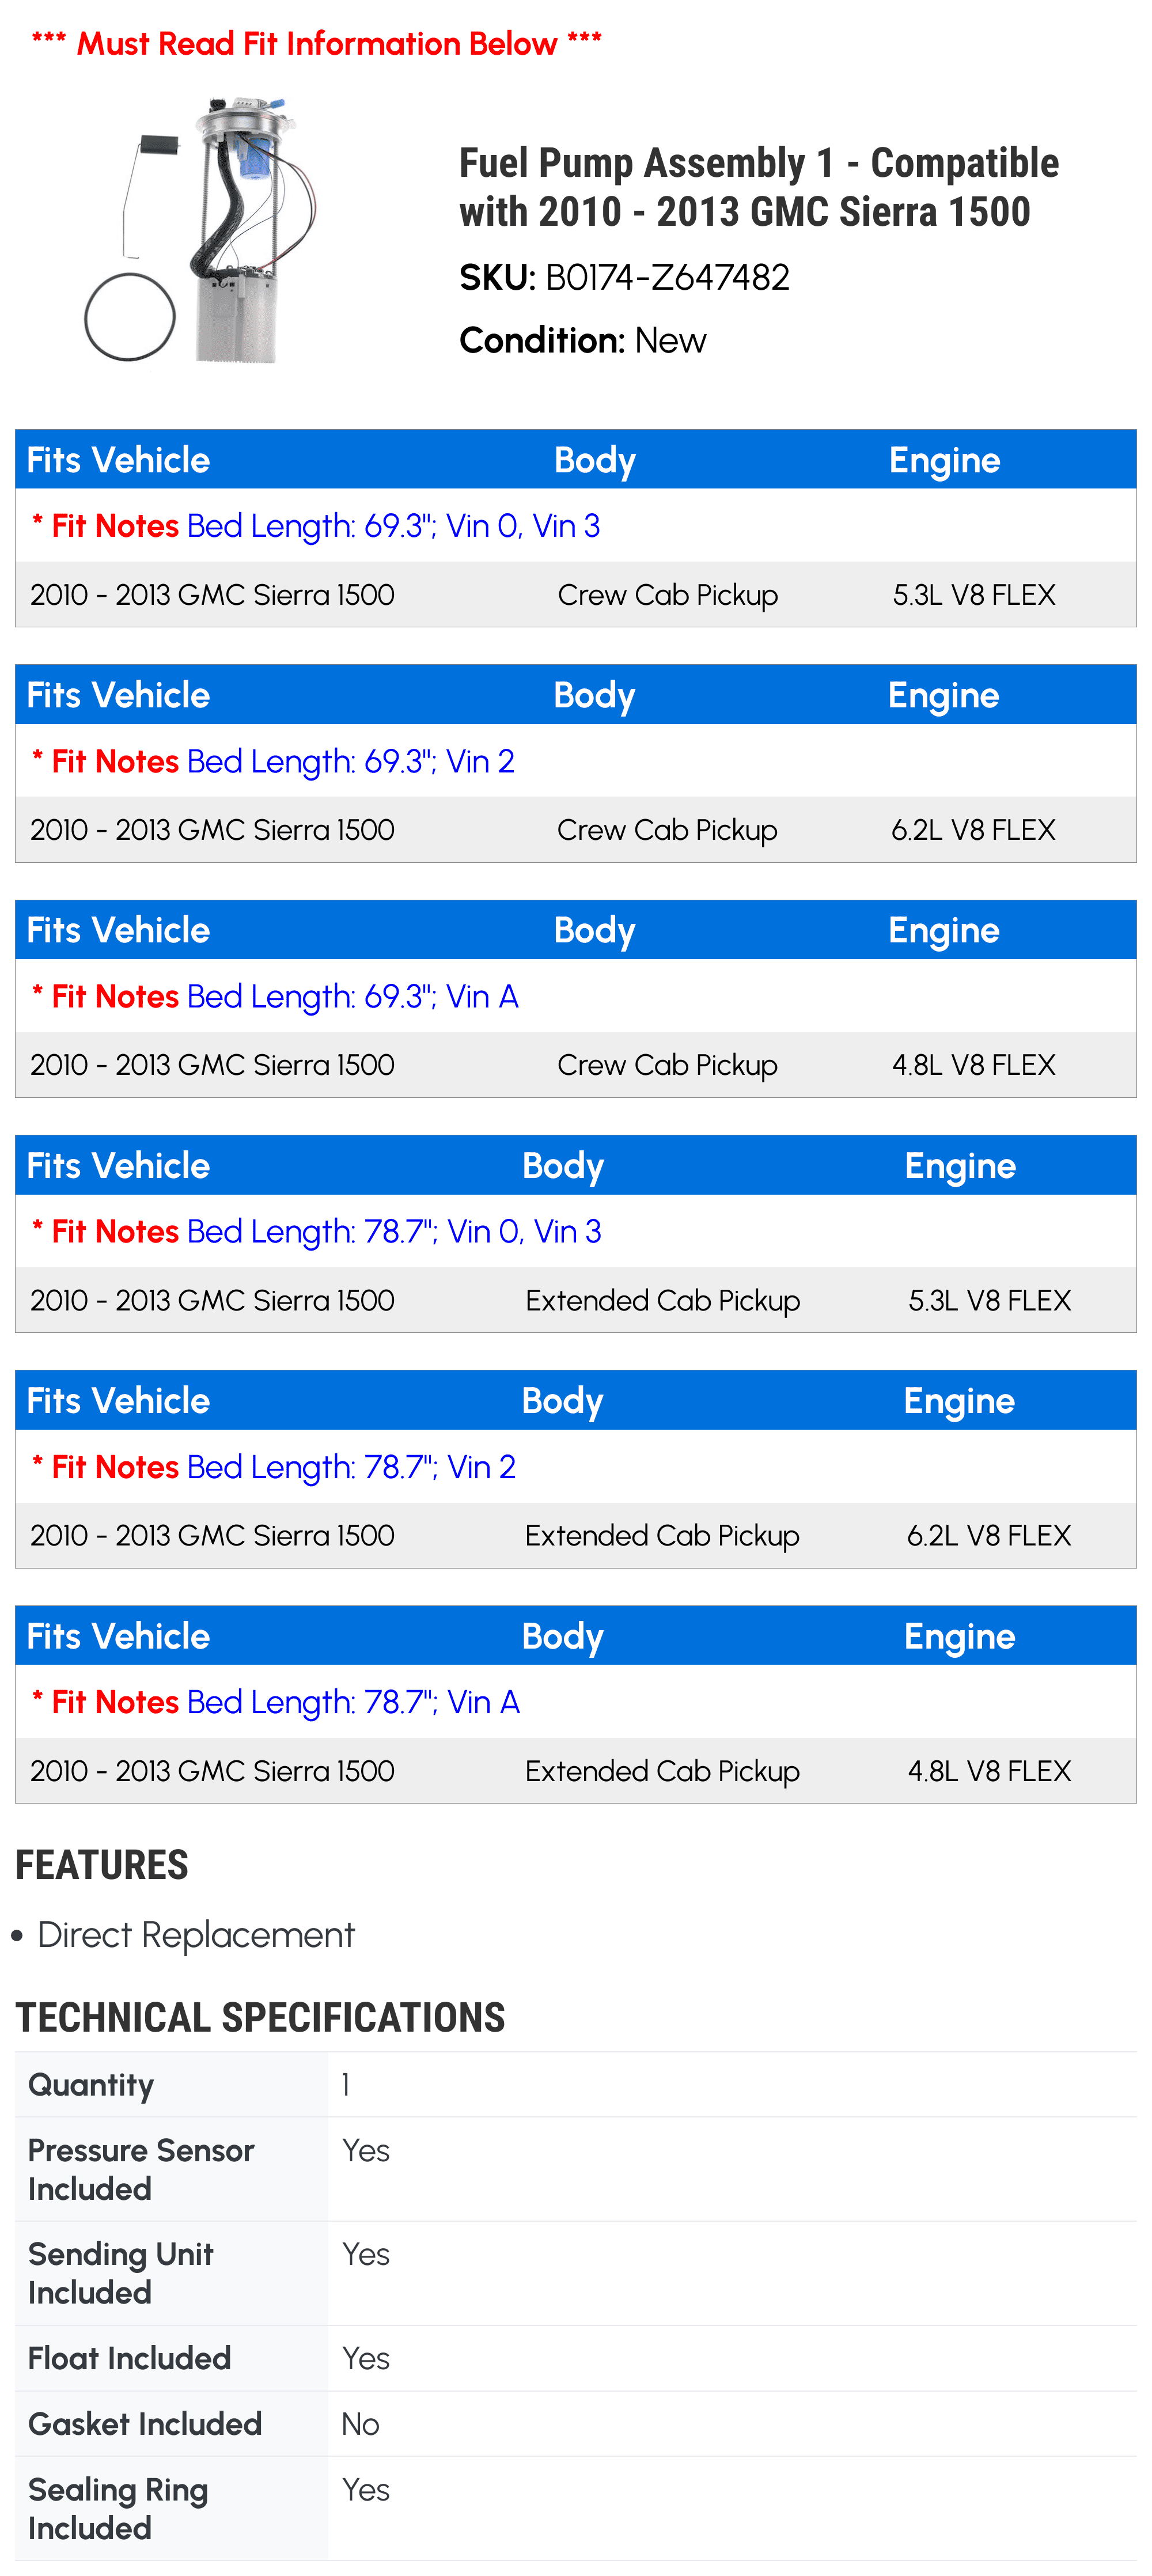This screenshot has height=2576, width=1152.
Task: Click the "Condition: New" text
Action: [582, 341]
